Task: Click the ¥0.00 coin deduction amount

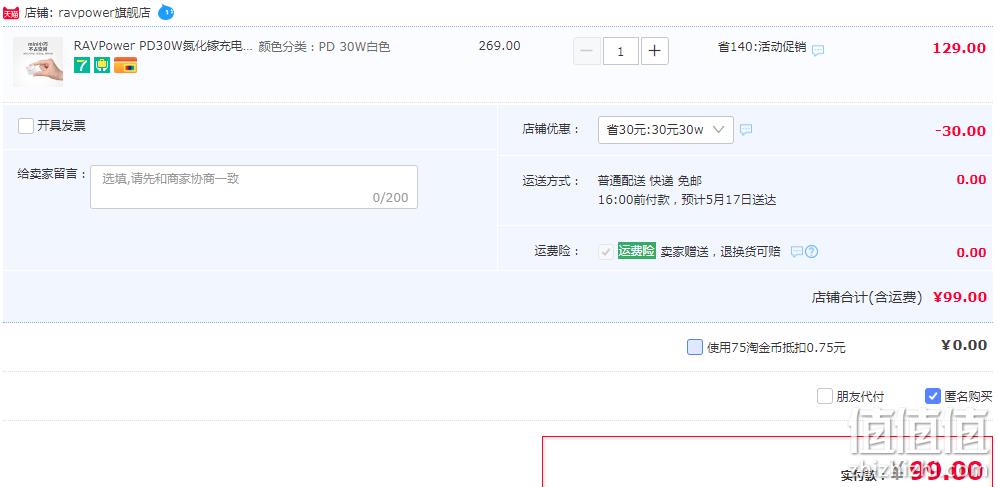Action: click(964, 345)
